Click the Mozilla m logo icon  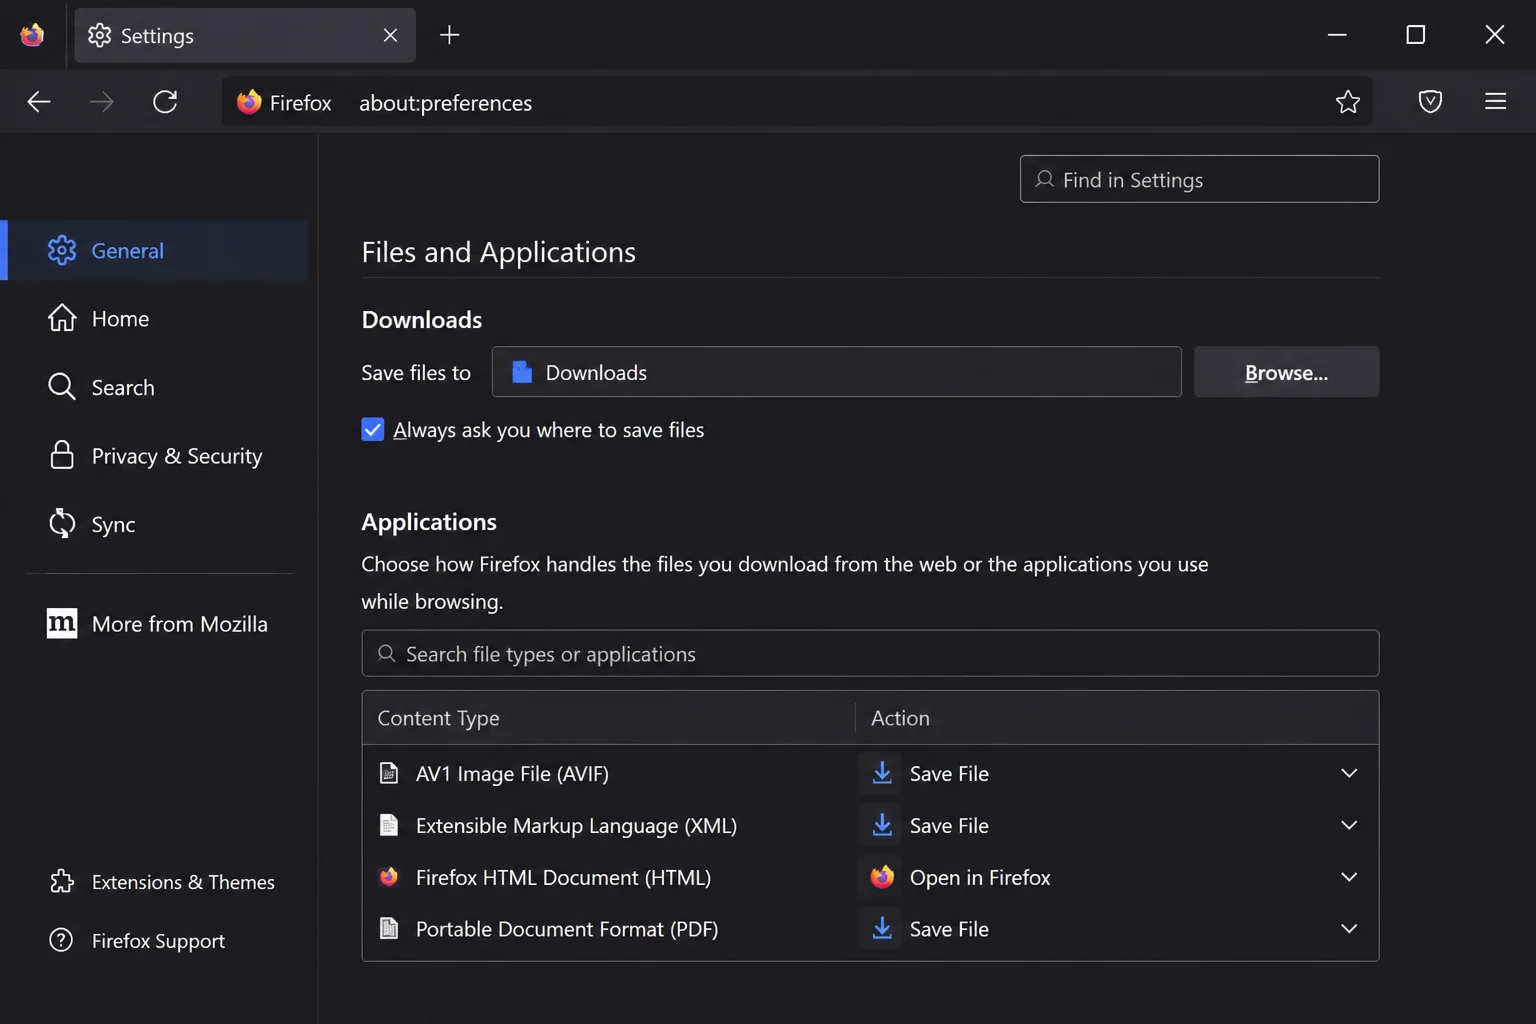62,623
